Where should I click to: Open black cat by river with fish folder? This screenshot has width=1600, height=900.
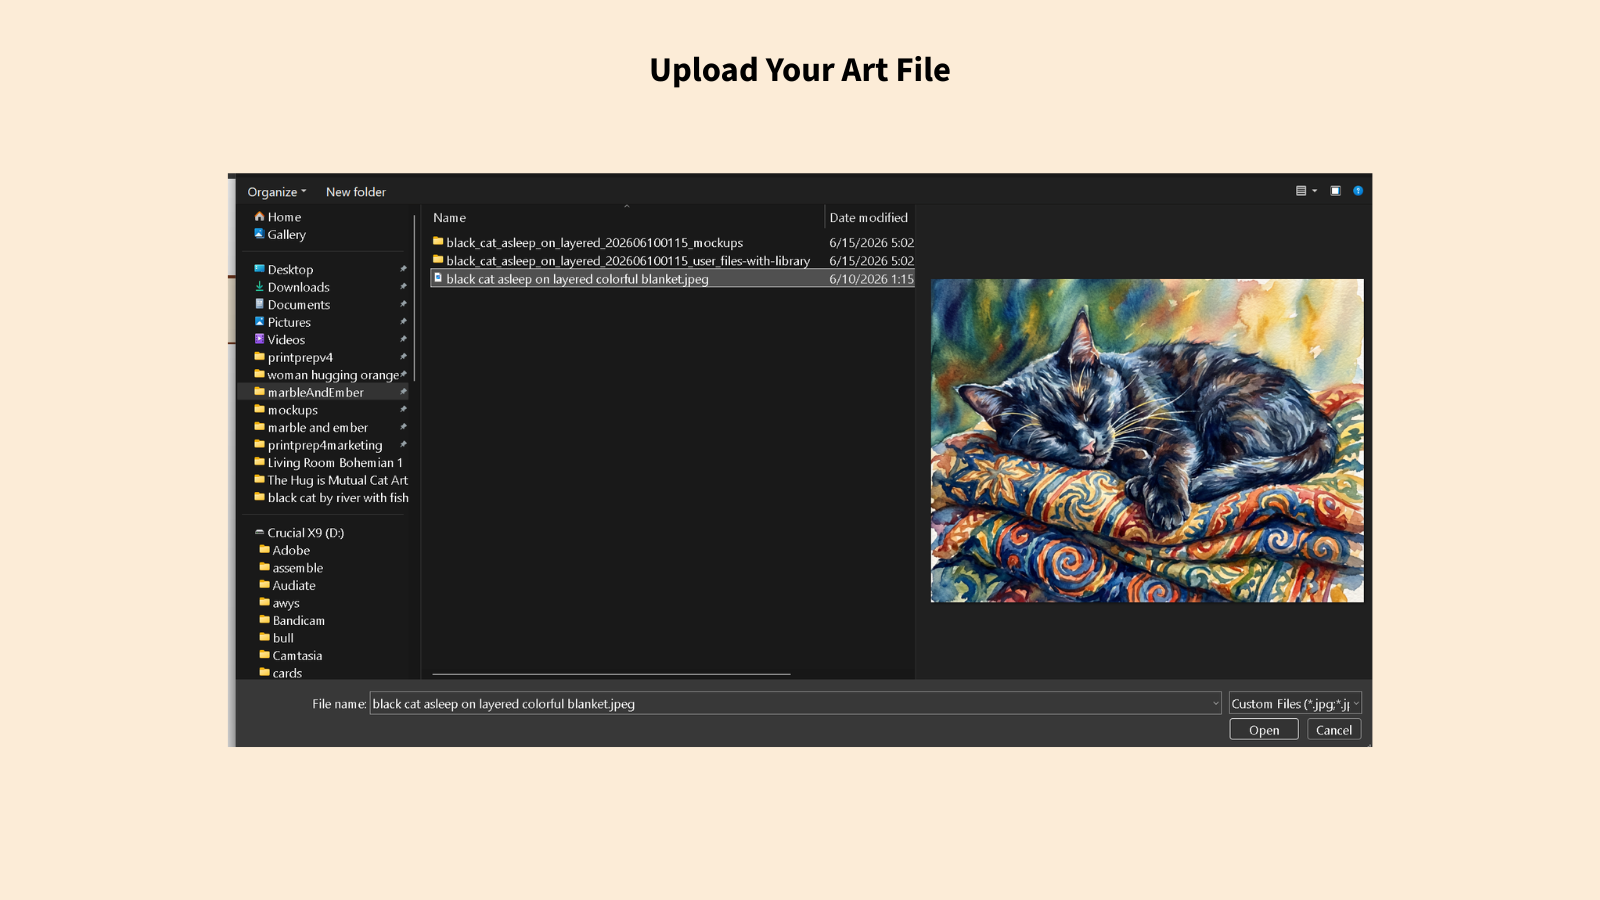[x=338, y=498]
